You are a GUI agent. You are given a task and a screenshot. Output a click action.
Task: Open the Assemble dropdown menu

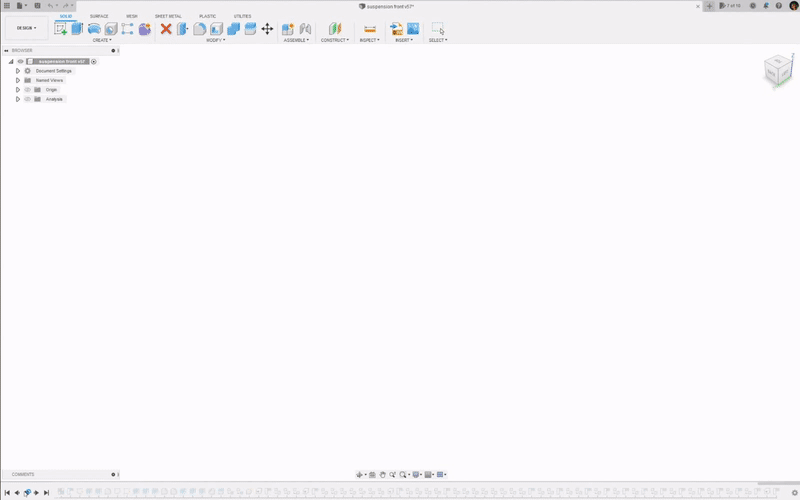click(x=296, y=40)
